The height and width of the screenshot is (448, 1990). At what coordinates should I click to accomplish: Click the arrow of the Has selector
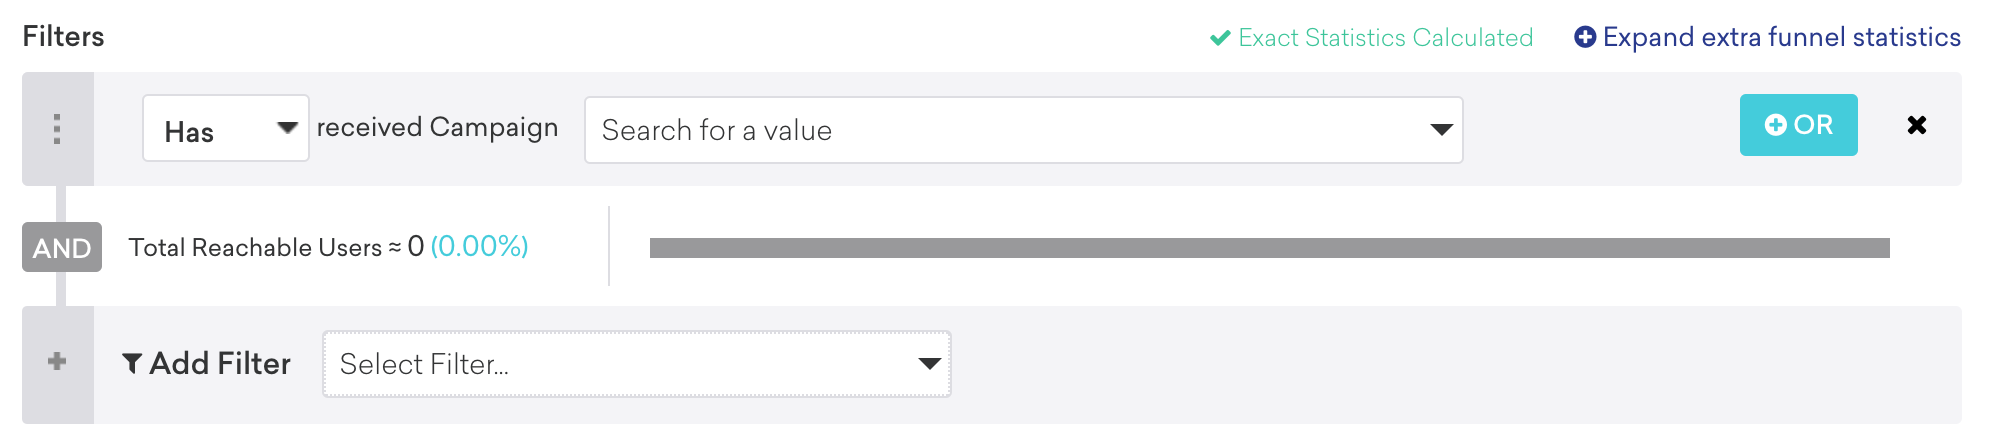click(x=287, y=128)
